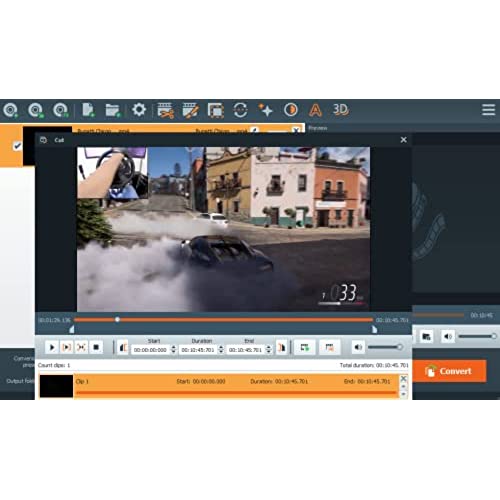
Task: Click the Start time stepper arrows
Action: (x=173, y=350)
